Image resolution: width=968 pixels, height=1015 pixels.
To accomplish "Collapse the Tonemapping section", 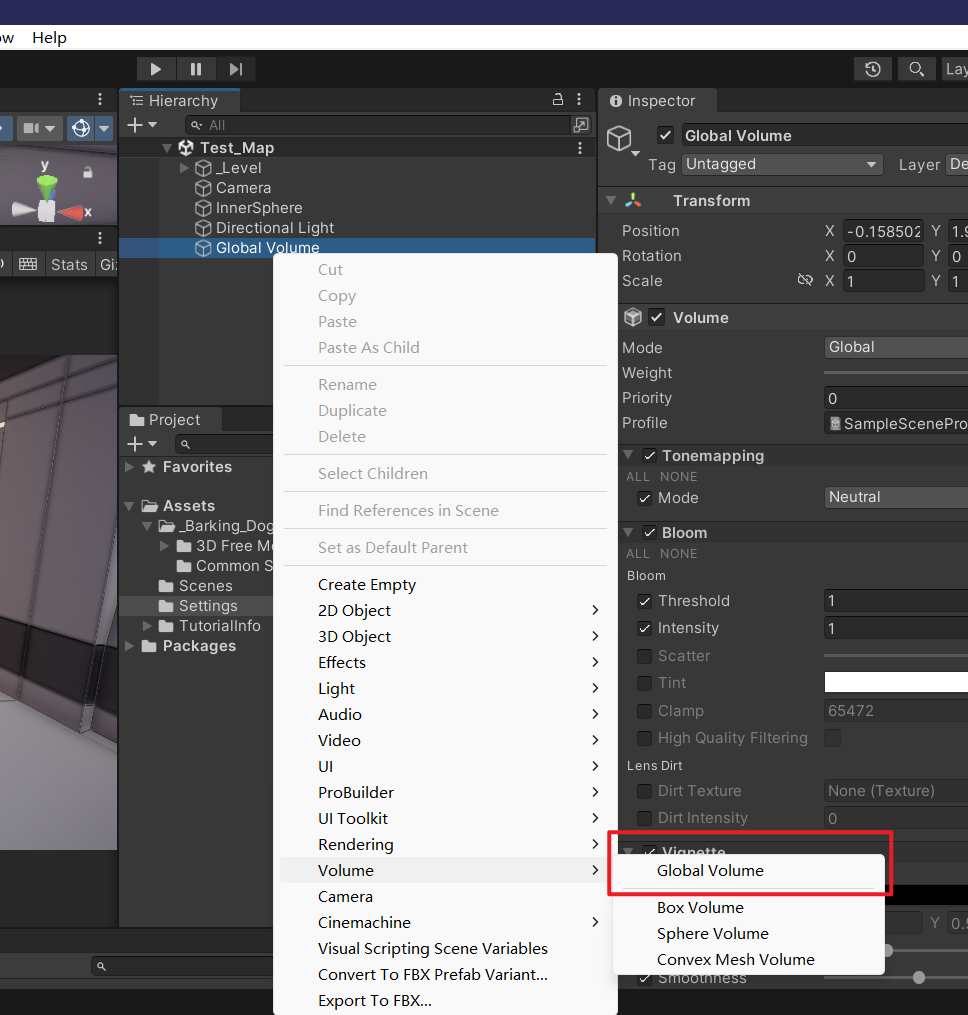I will (628, 455).
